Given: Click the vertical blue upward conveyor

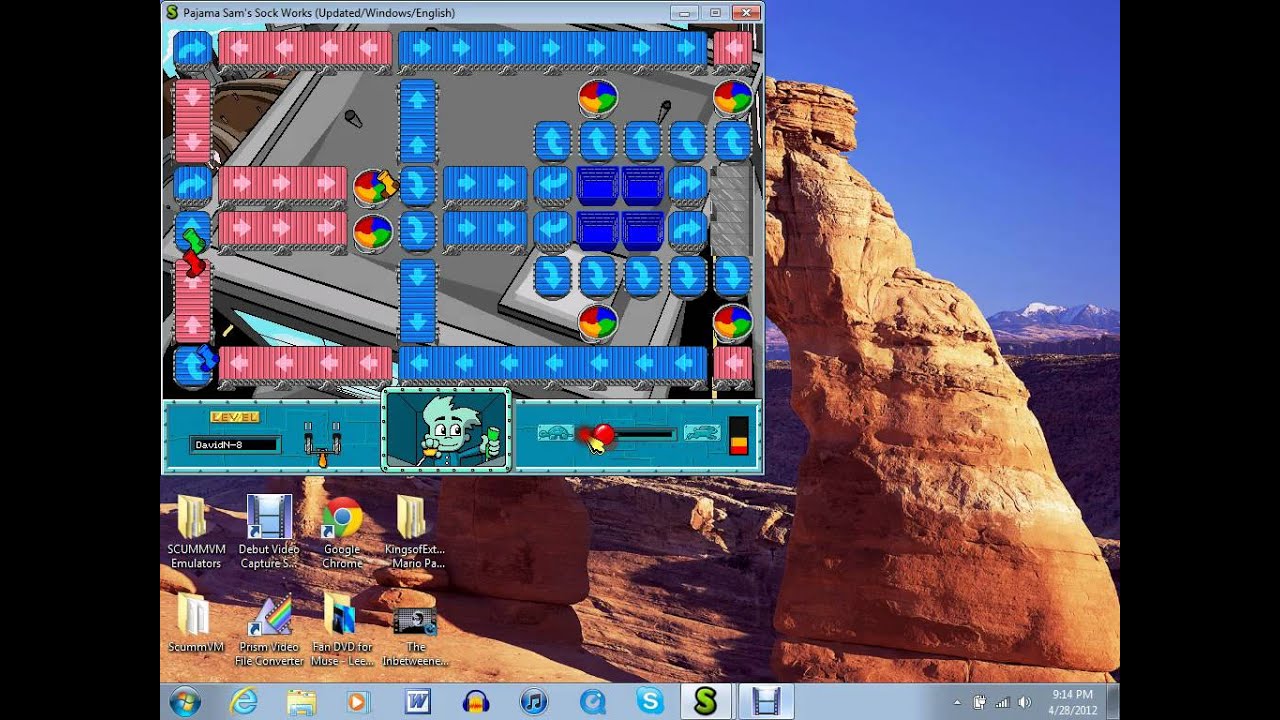Looking at the screenshot, I should click(x=418, y=119).
